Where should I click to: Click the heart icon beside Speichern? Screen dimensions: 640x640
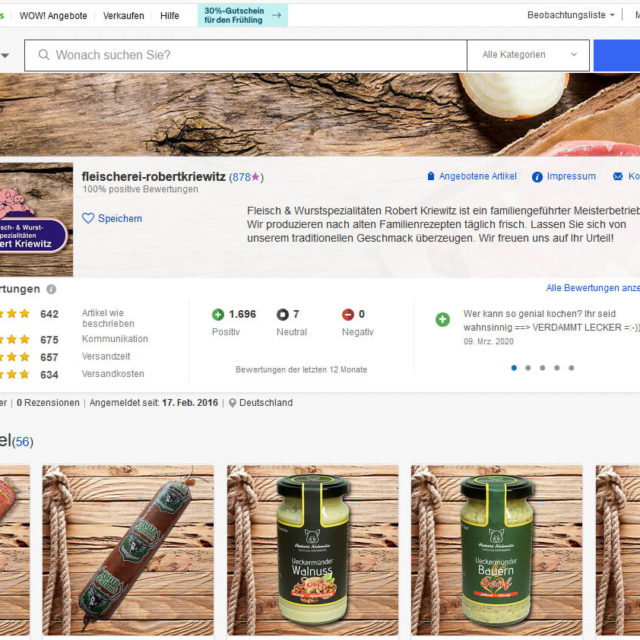88,218
